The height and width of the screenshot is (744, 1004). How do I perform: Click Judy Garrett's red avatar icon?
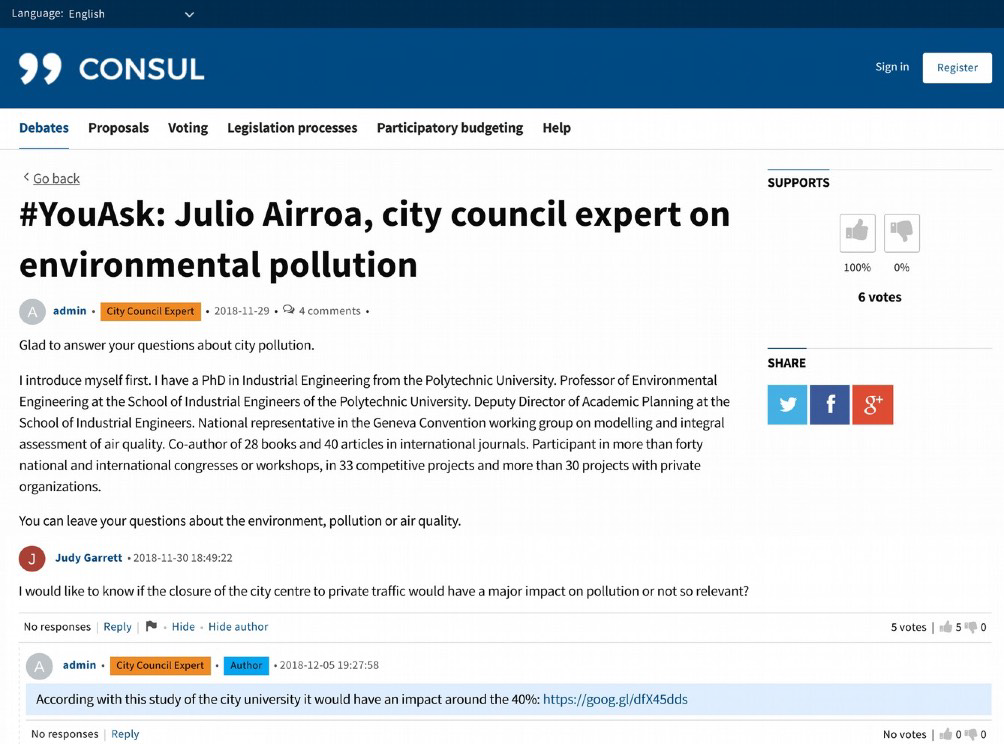click(32, 558)
